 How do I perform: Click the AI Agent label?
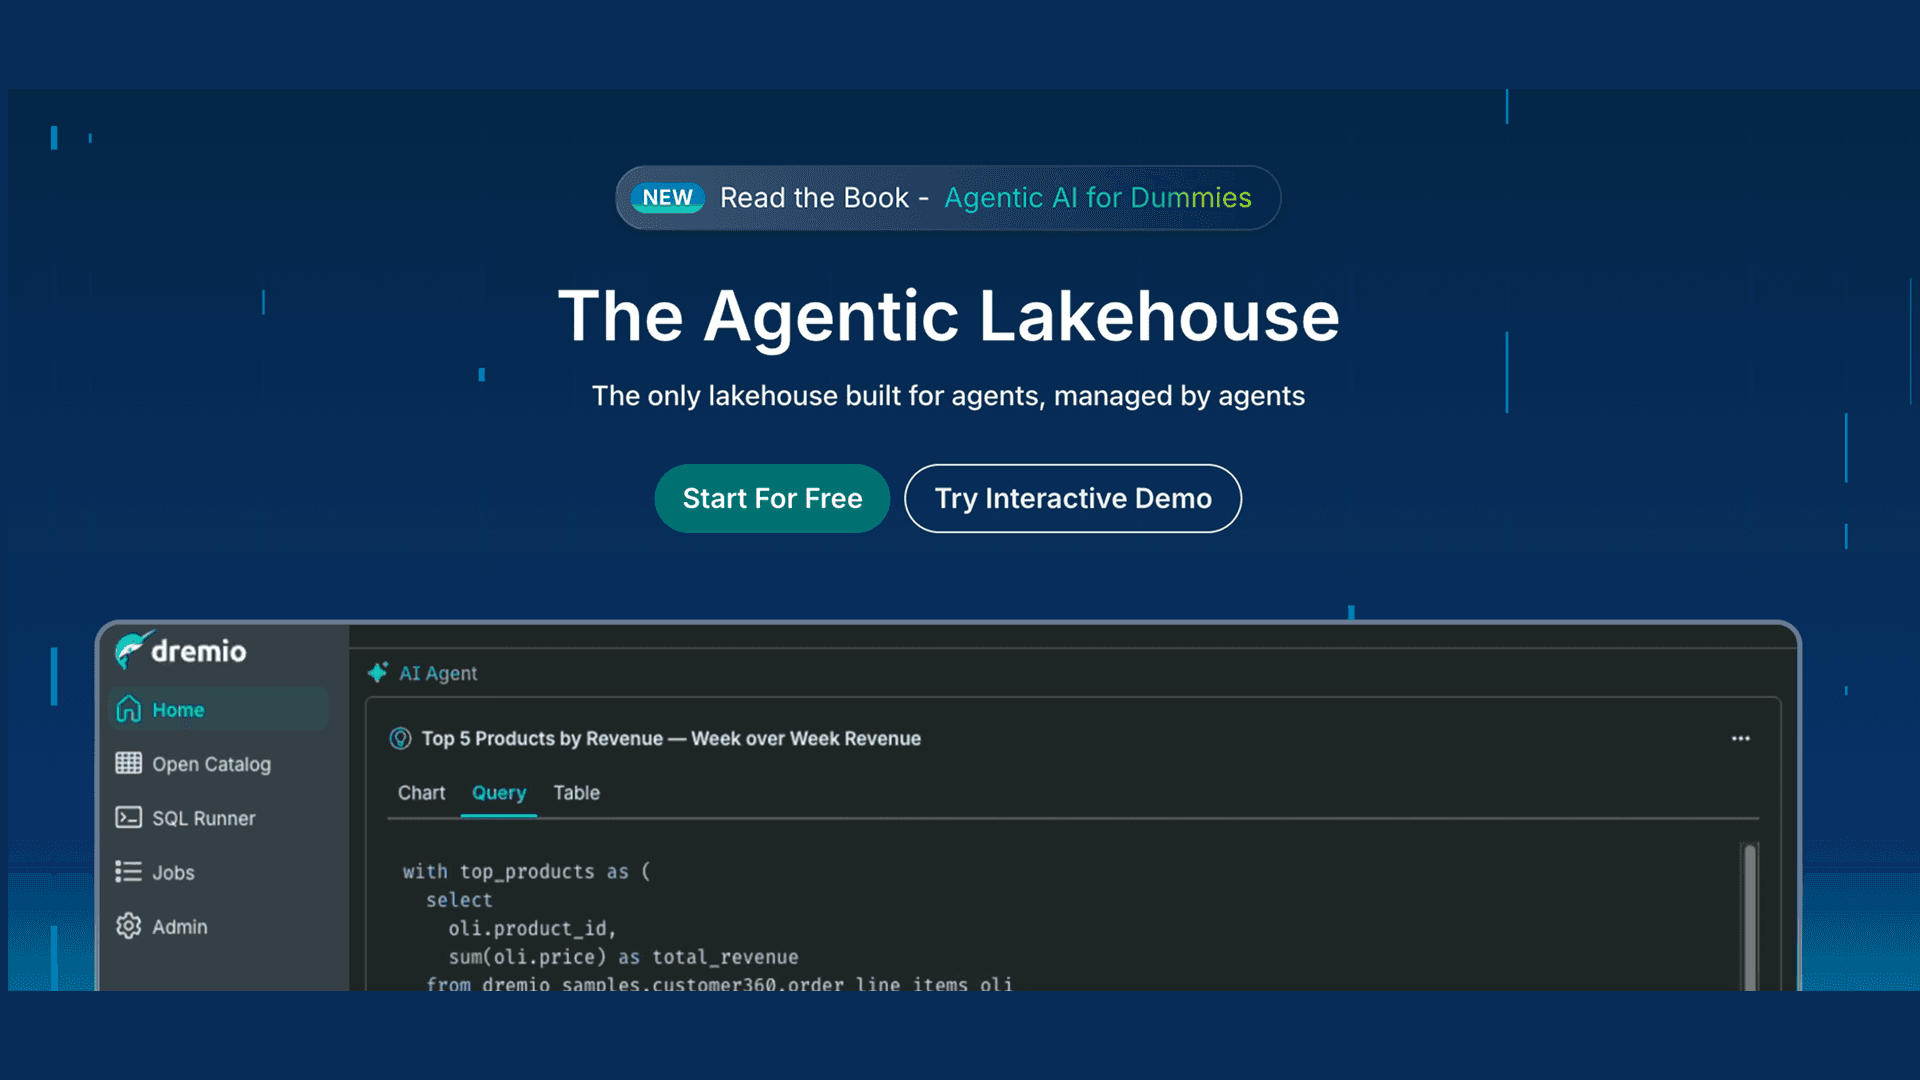[438, 673]
